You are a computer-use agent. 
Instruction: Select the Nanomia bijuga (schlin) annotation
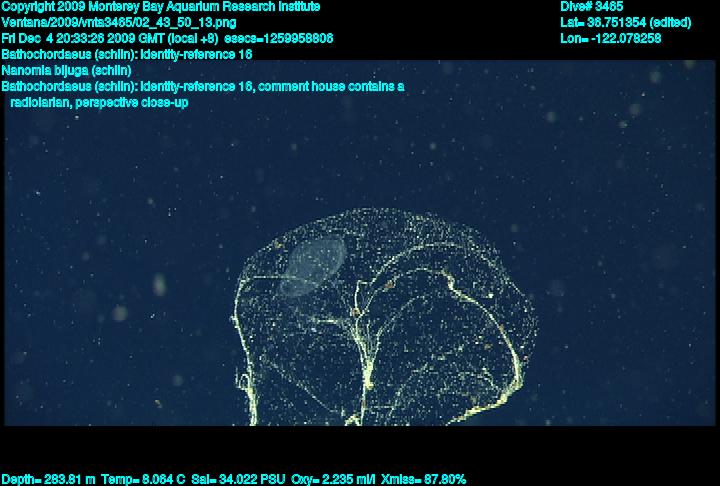pos(67,70)
